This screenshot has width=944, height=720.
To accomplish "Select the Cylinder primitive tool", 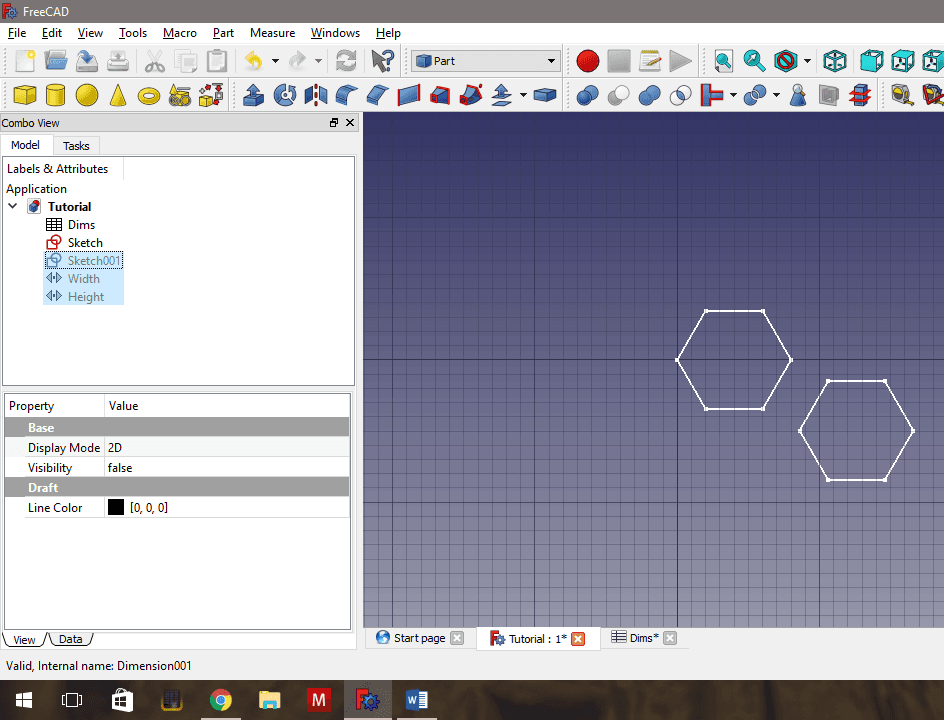I will click(57, 95).
